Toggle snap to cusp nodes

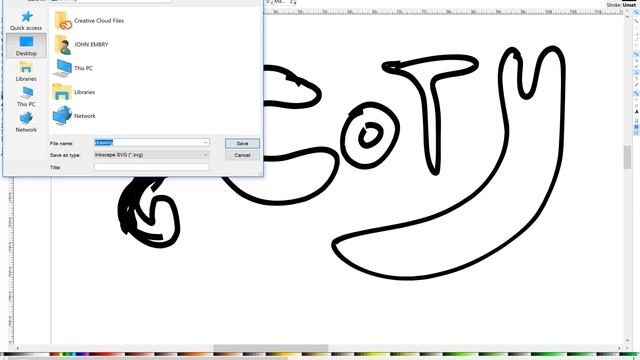[636, 73]
